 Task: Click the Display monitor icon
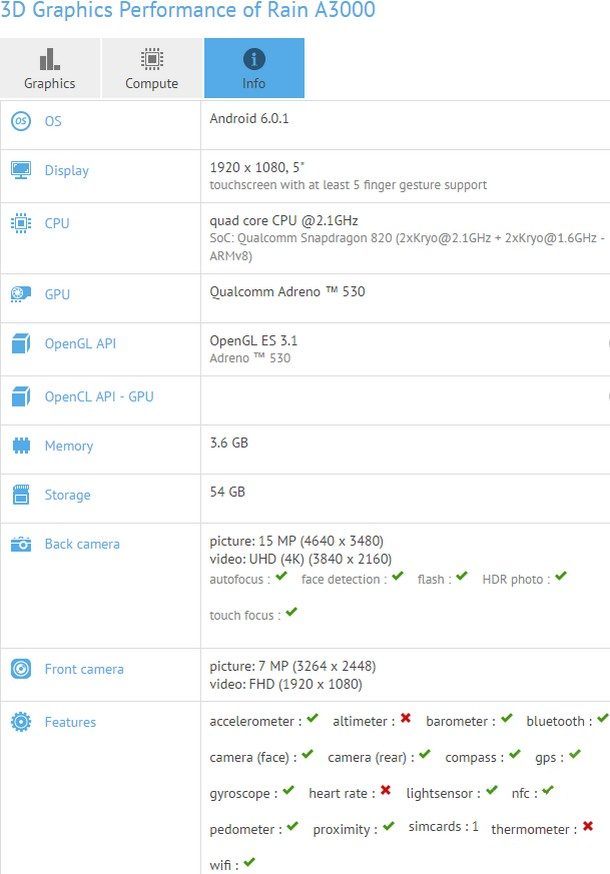20,171
